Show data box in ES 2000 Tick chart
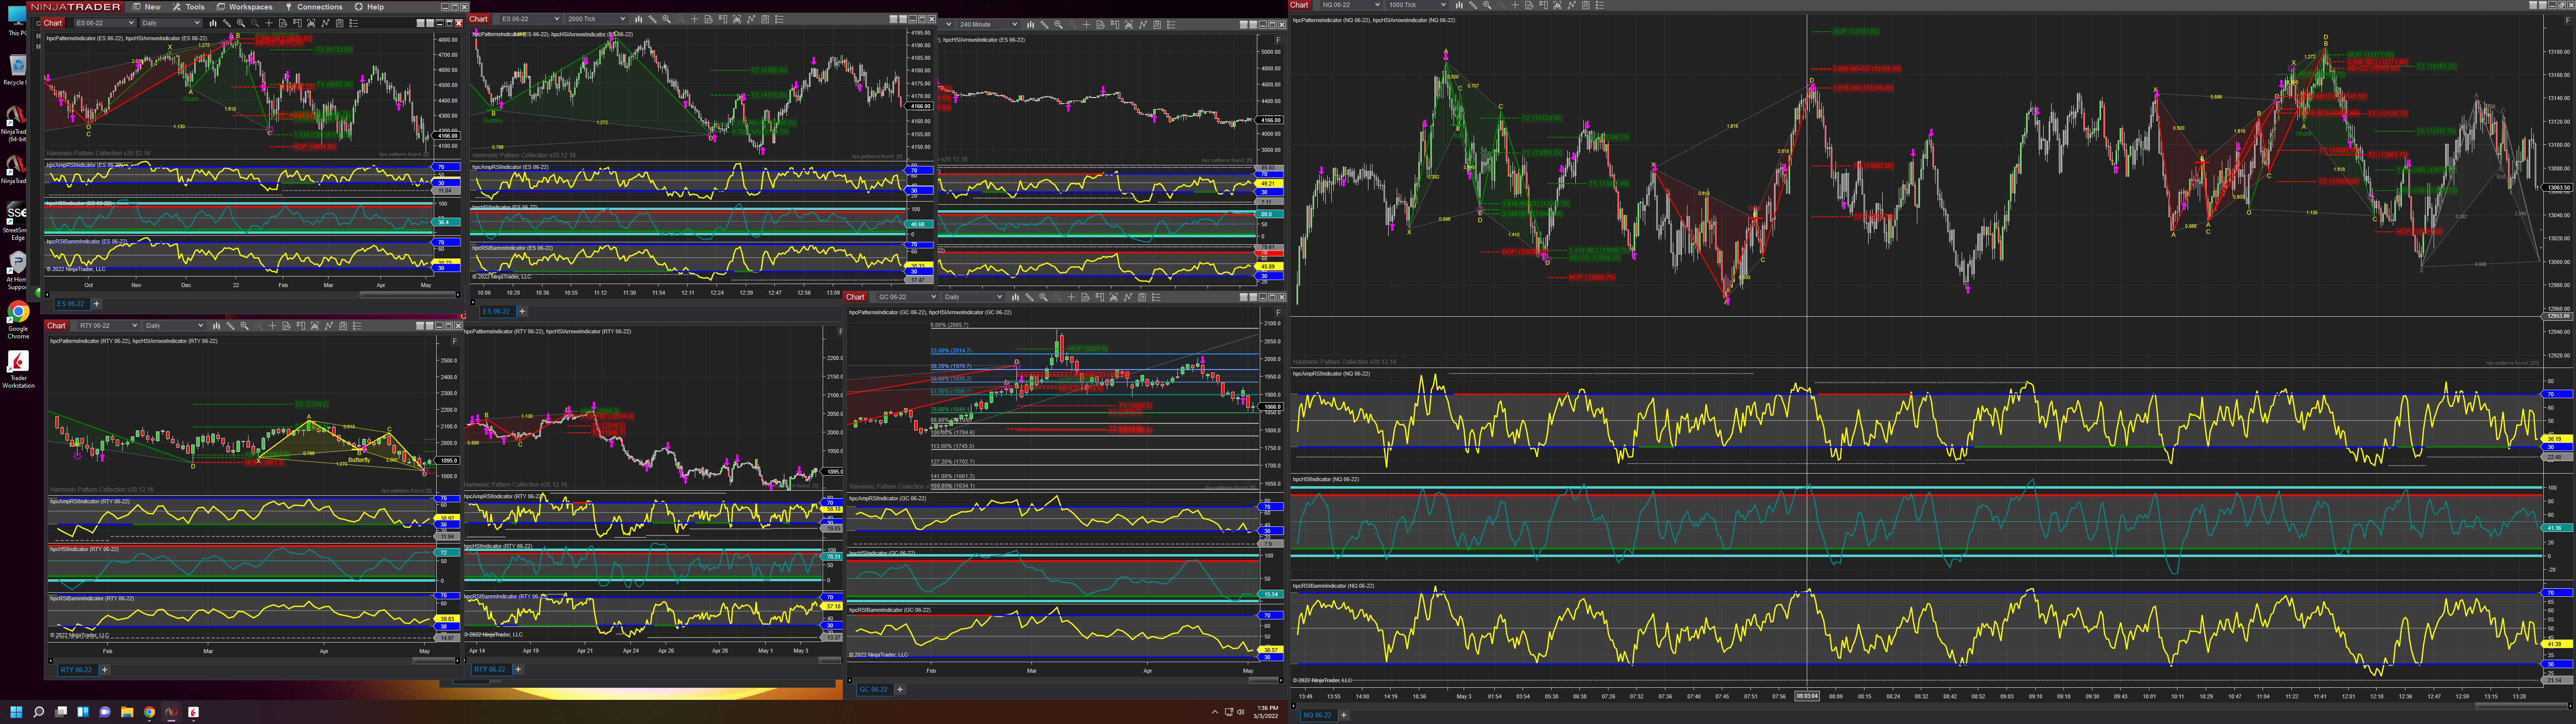 pos(709,19)
